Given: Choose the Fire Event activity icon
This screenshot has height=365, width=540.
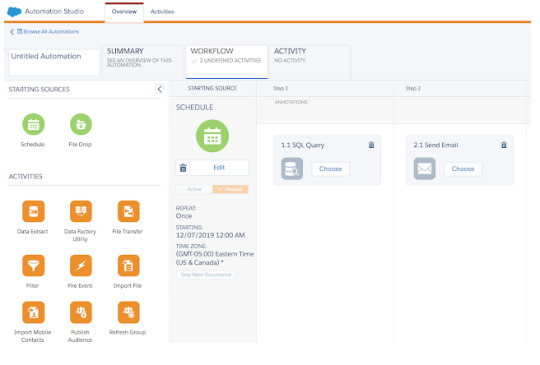Looking at the screenshot, I should 81,265.
